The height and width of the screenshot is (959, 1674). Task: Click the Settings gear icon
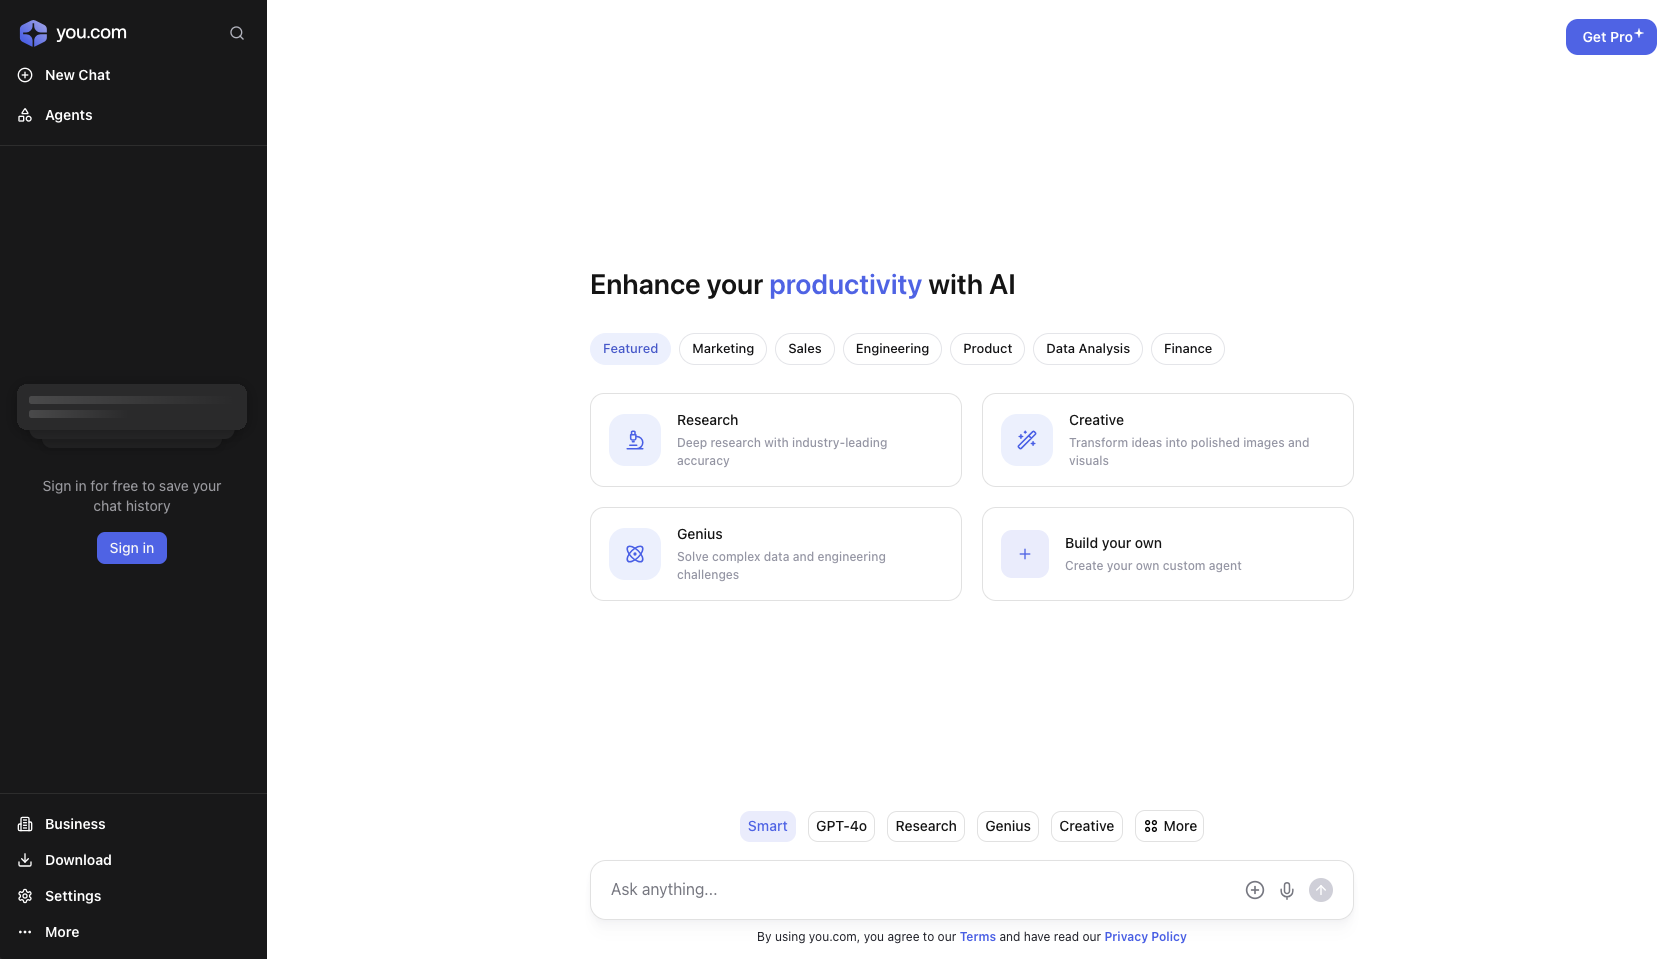(25, 896)
